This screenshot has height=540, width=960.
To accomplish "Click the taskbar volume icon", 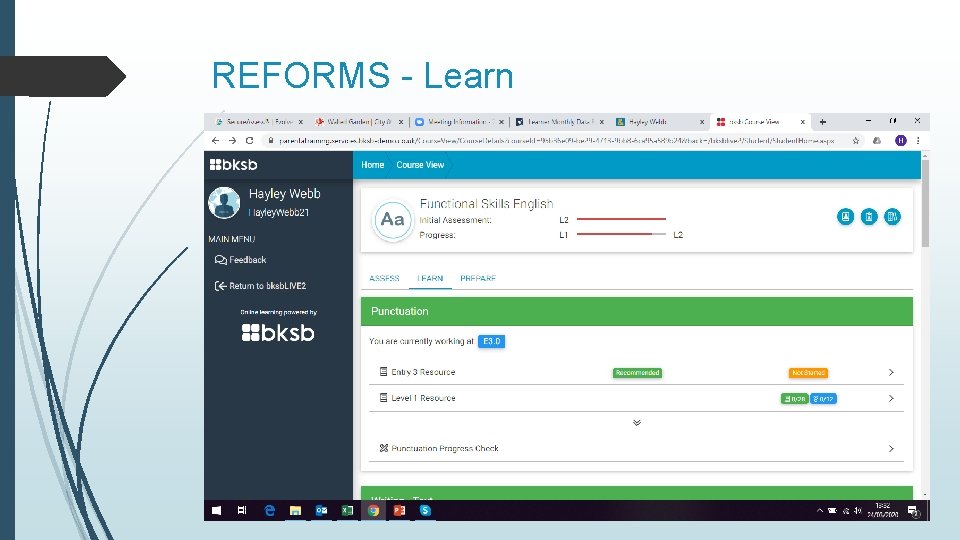I will (857, 511).
